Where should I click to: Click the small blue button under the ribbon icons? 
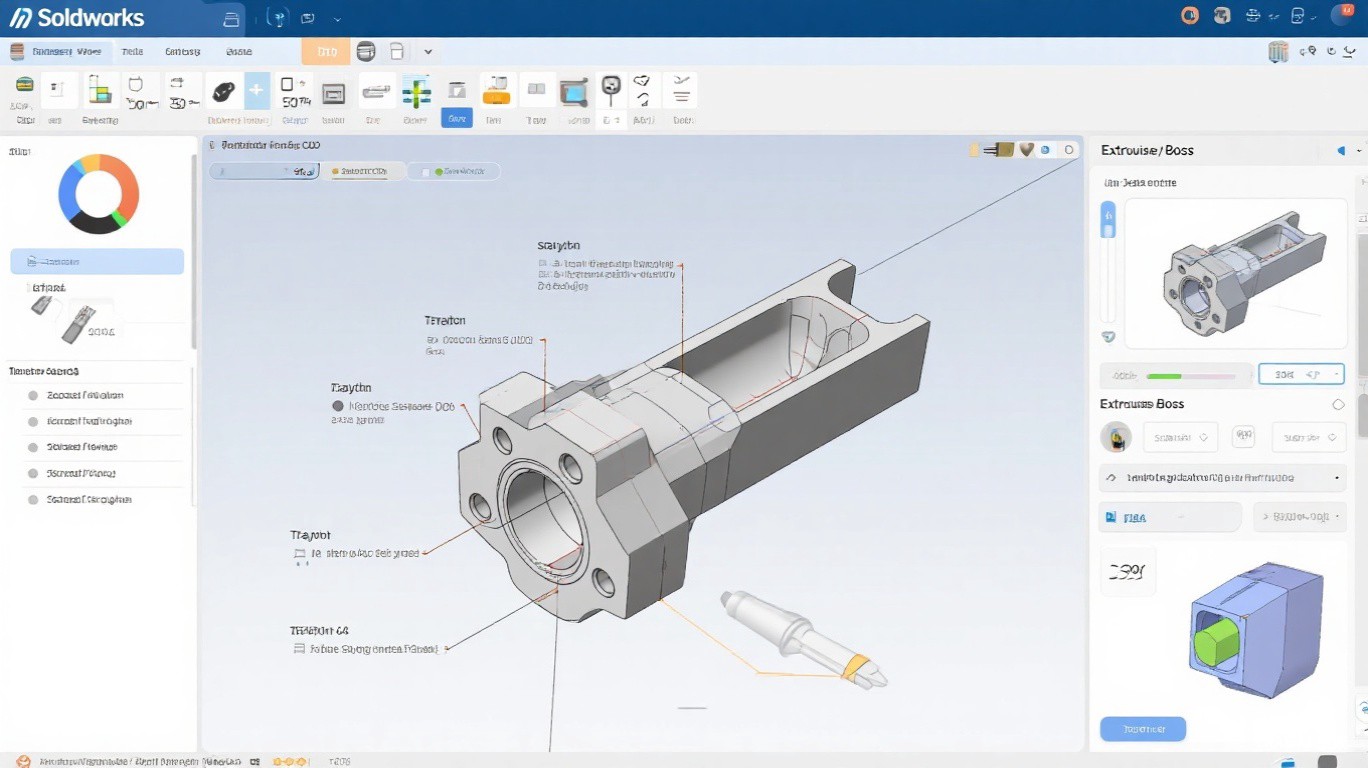click(457, 118)
